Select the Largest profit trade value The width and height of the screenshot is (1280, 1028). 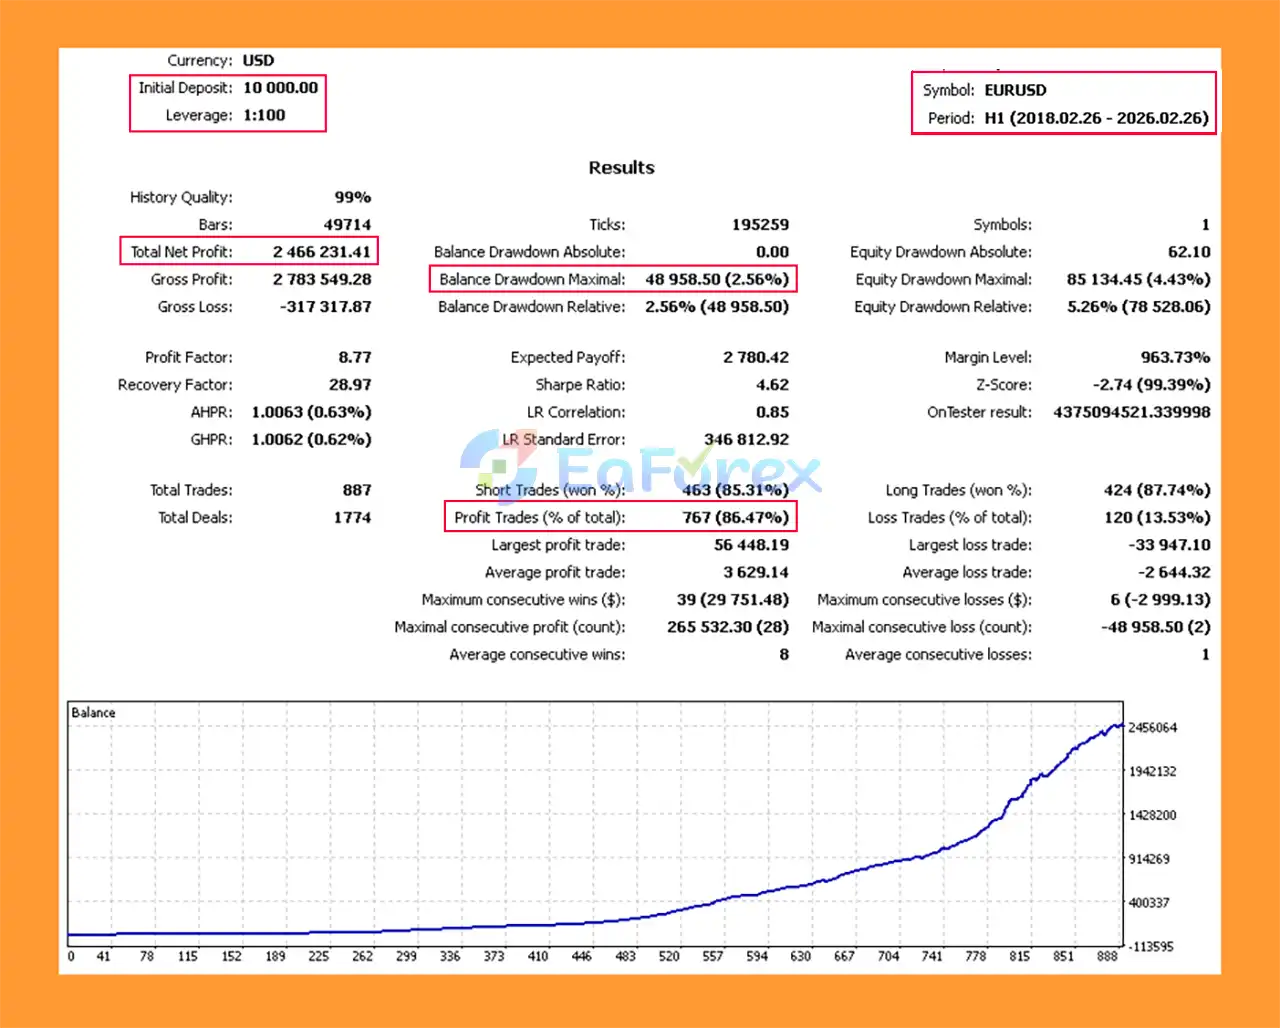(751, 545)
